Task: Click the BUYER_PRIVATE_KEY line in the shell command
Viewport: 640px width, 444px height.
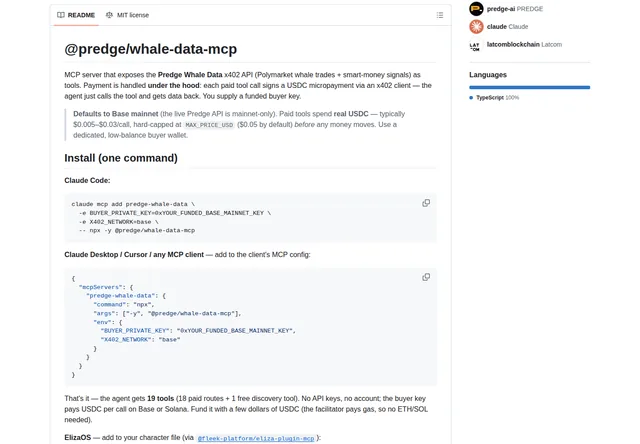Action: click(x=175, y=213)
